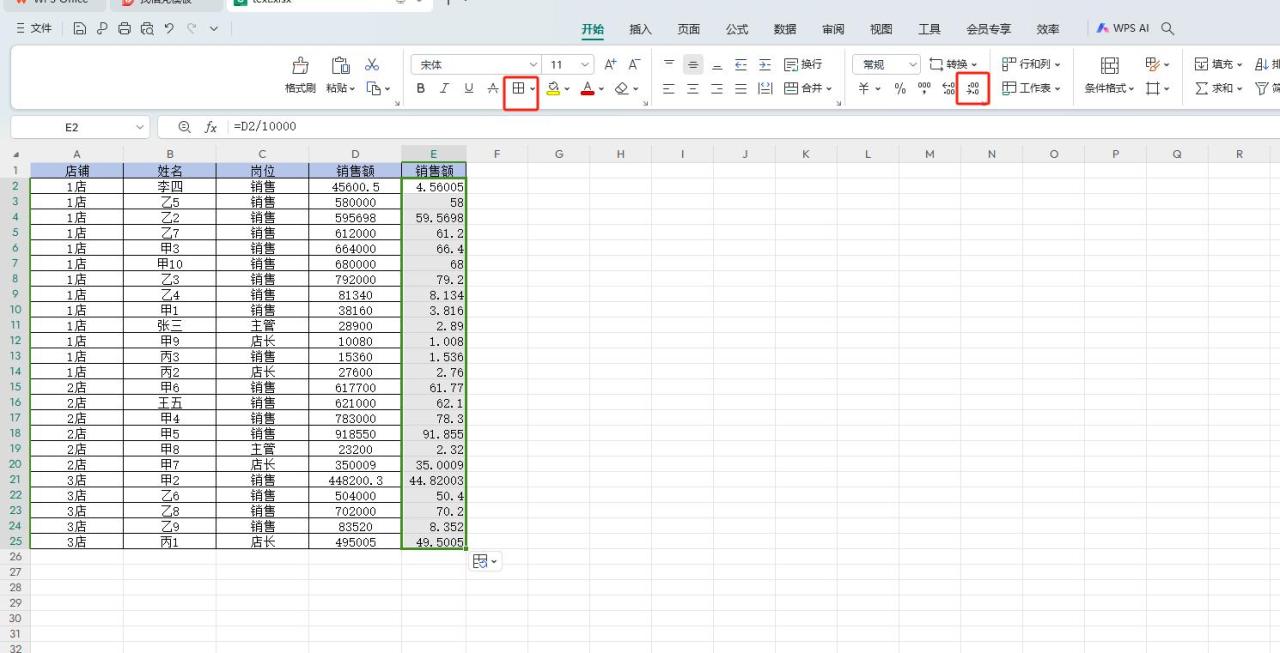Screen dimensions: 1280x653
Task: Click the formula bar showing =D2/10000
Action: point(754,127)
